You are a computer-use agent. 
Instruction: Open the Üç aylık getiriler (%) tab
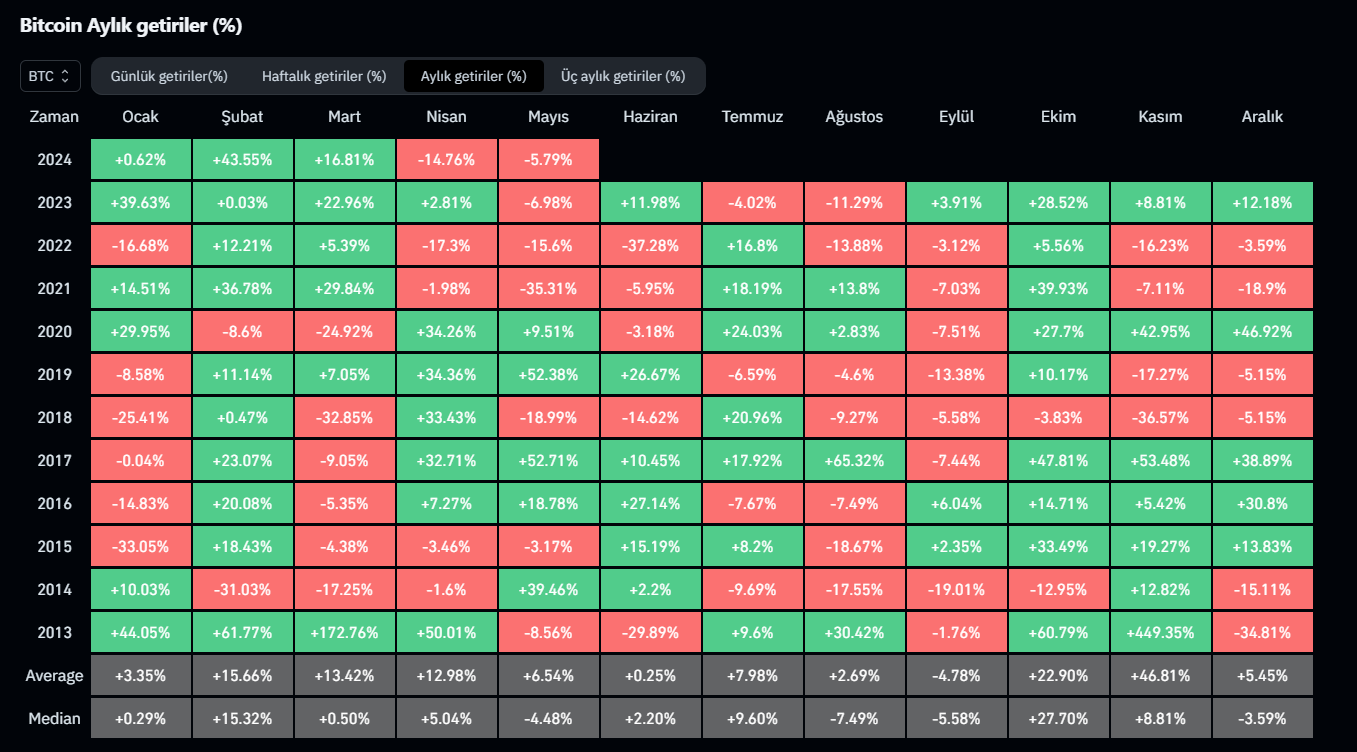[623, 76]
